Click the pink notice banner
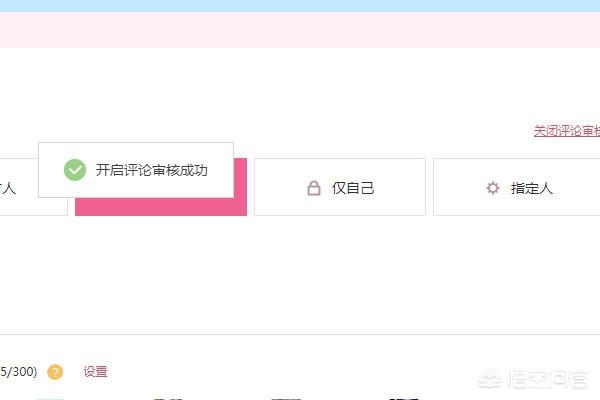This screenshot has height=400, width=600. click(x=300, y=30)
